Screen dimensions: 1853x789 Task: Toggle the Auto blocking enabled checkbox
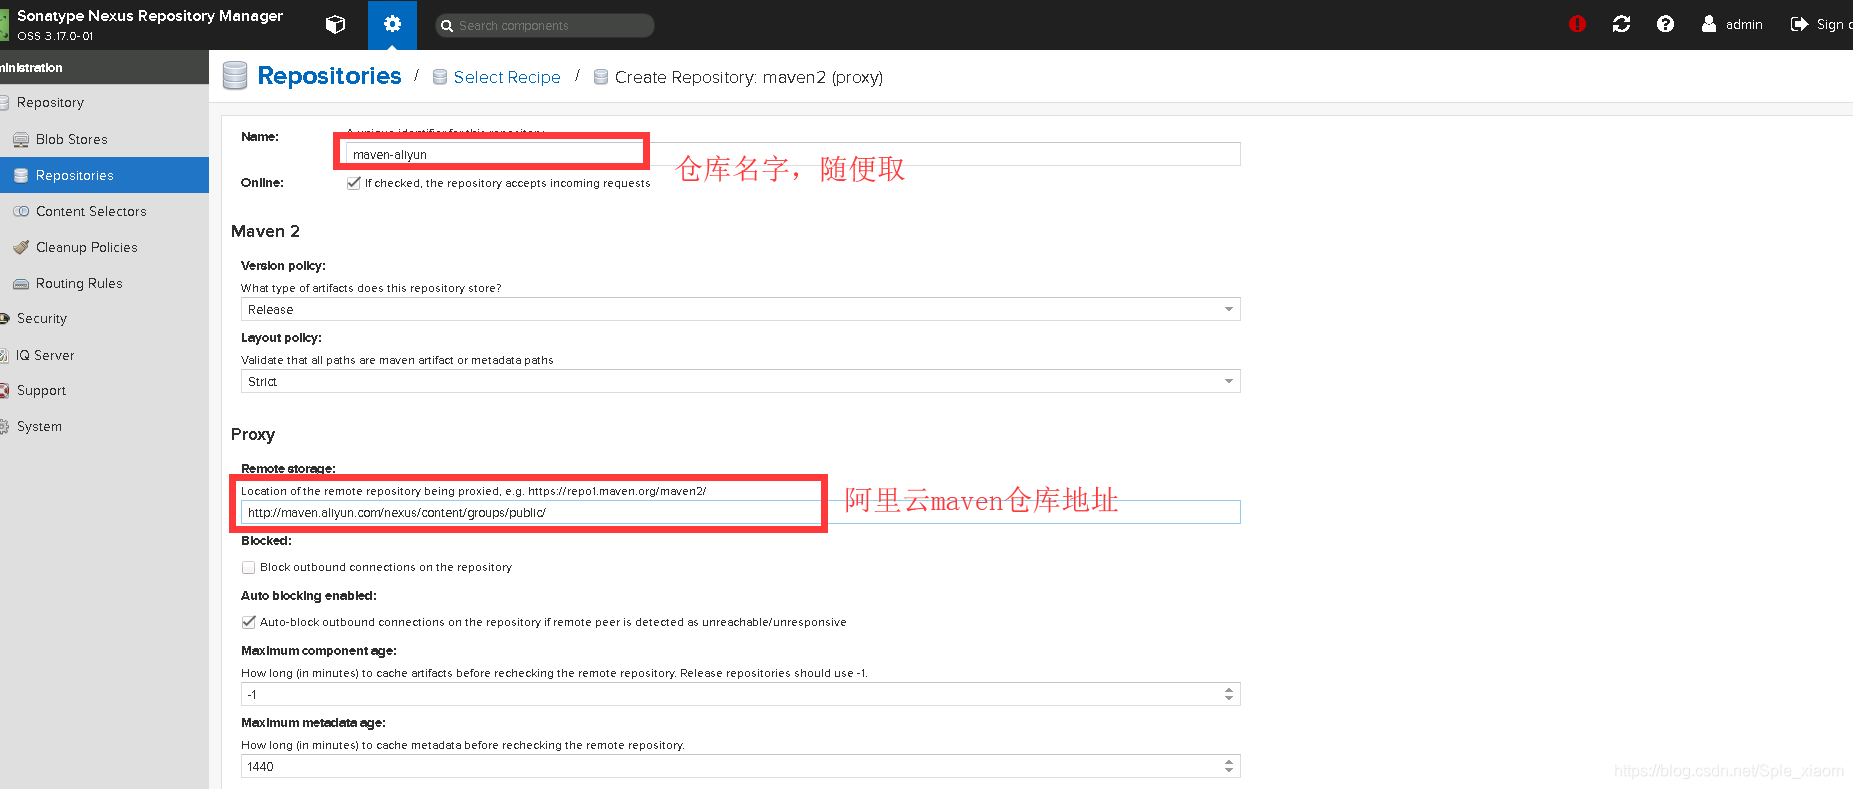click(x=248, y=622)
